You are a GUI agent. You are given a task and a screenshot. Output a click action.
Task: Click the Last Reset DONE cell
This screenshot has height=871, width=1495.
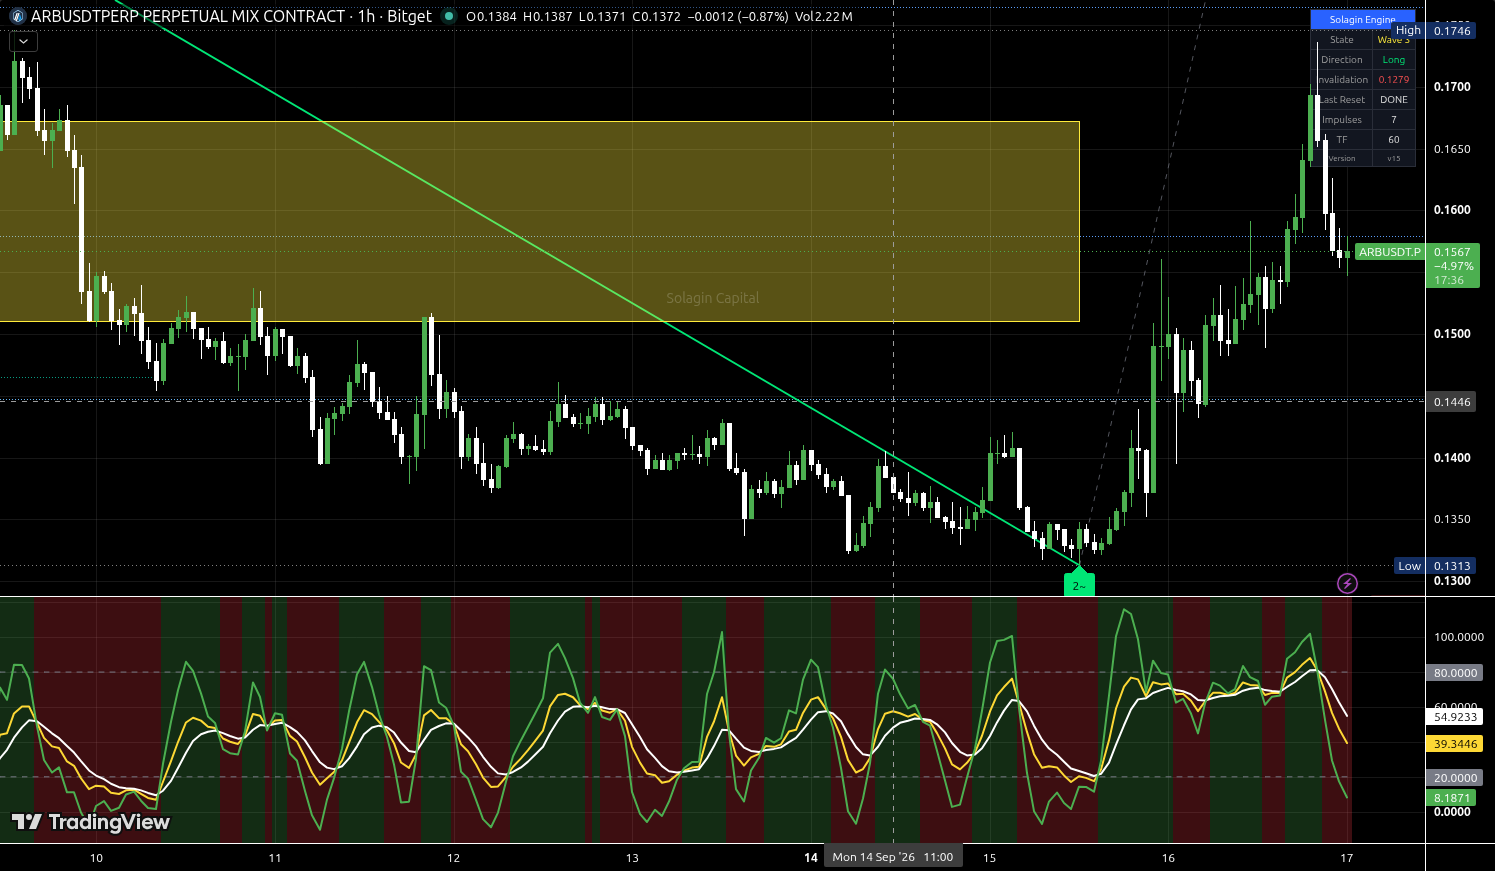click(1394, 100)
